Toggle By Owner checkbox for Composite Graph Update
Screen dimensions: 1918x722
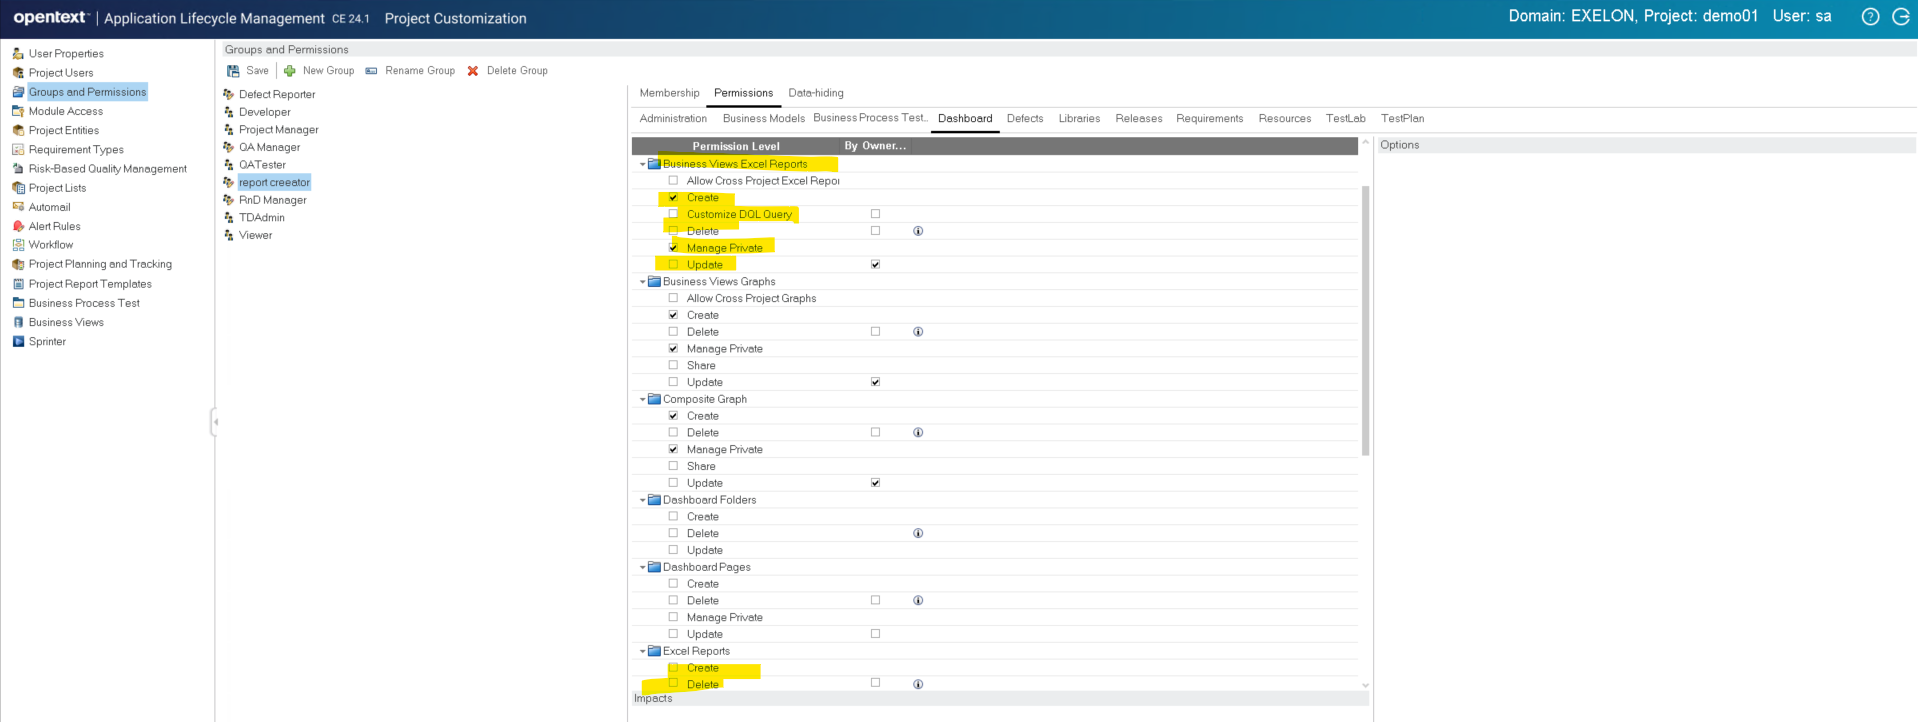coord(876,483)
